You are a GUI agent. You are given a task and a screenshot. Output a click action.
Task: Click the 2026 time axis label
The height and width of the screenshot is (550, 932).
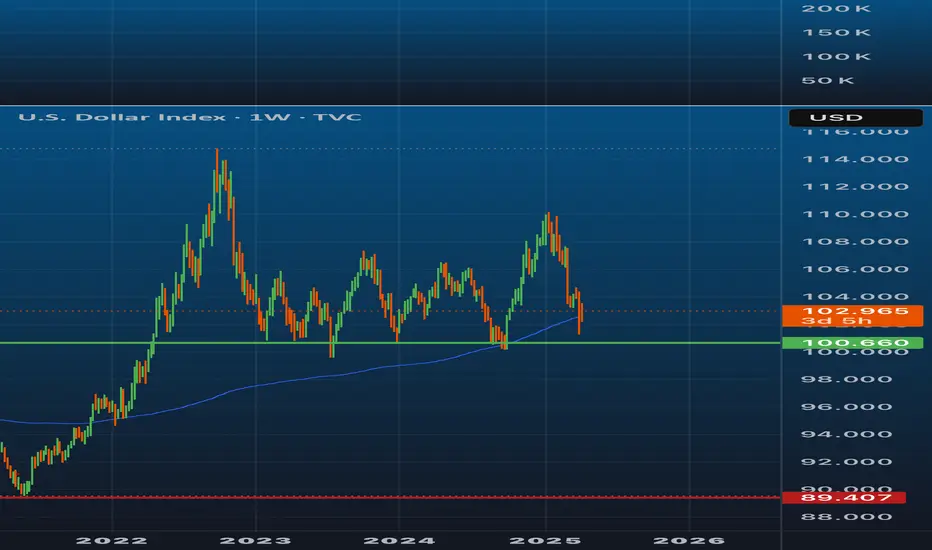(689, 540)
